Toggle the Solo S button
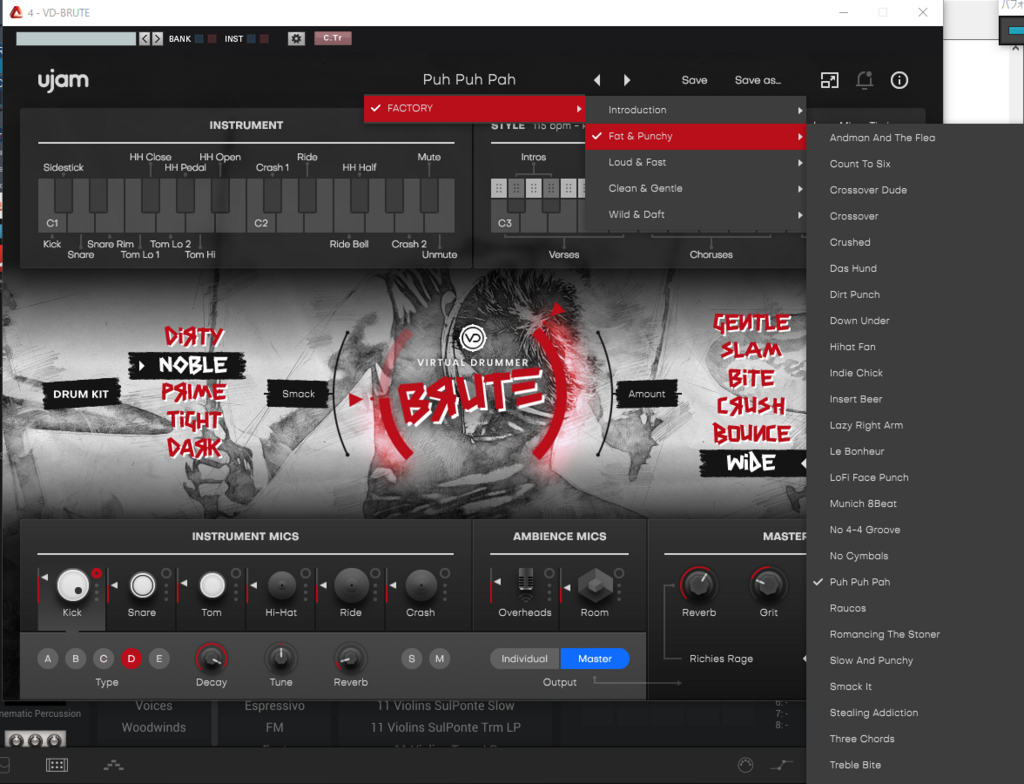The width and height of the screenshot is (1024, 784). 411,659
